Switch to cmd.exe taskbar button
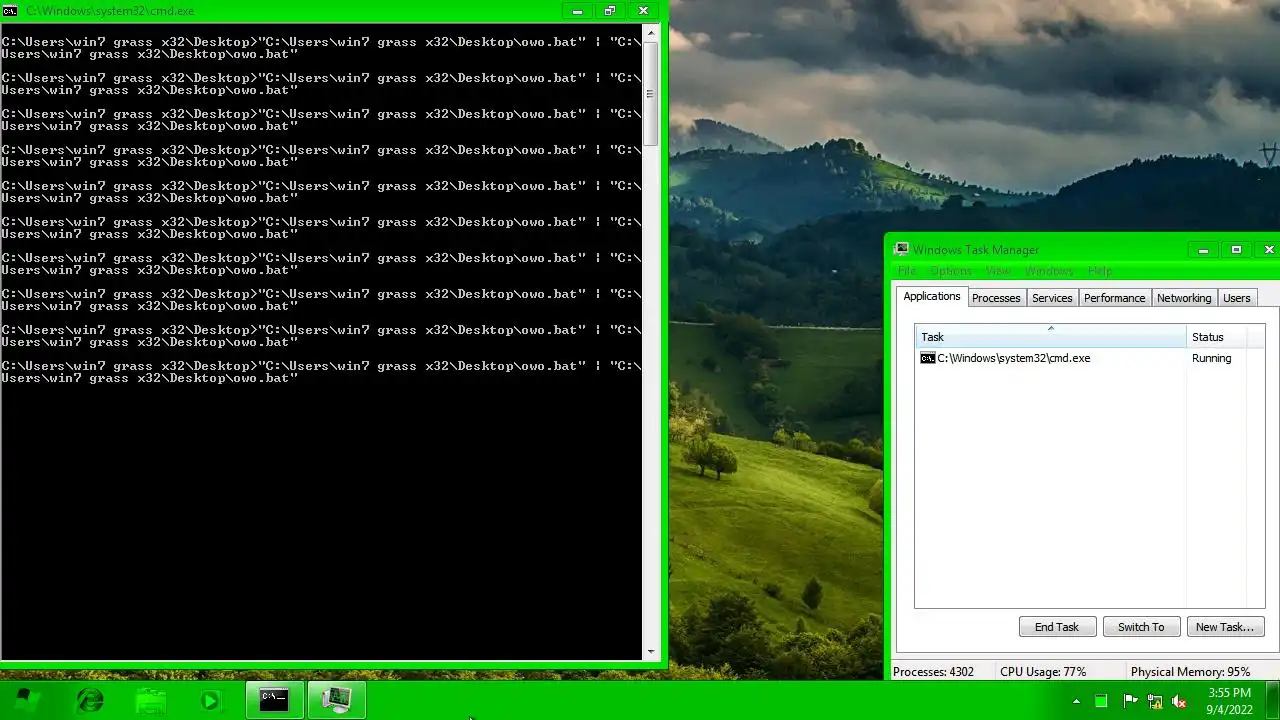The image size is (1280, 720). 275,700
